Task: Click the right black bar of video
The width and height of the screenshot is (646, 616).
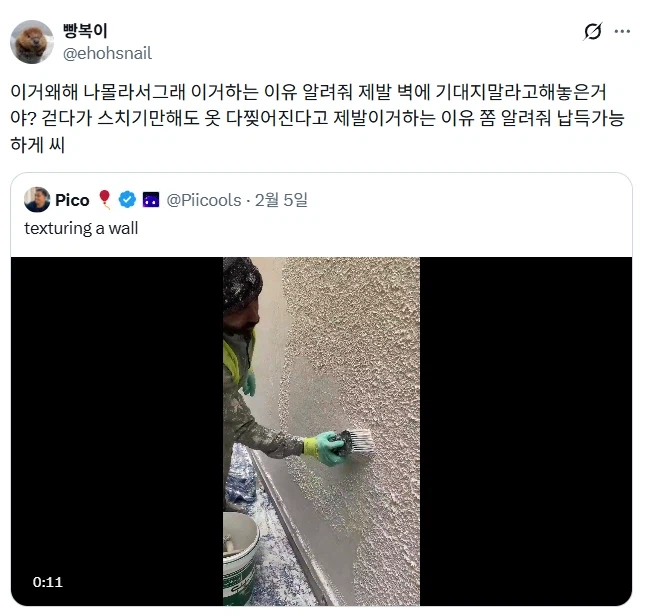Action: point(526,431)
